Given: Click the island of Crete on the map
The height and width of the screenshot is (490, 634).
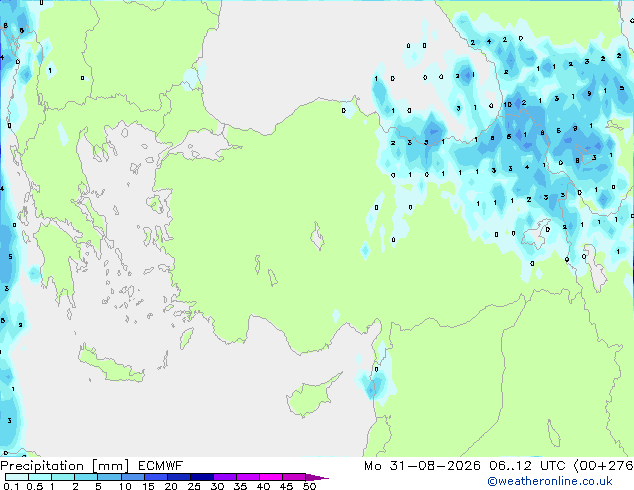Looking at the screenshot, I should tap(112, 364).
